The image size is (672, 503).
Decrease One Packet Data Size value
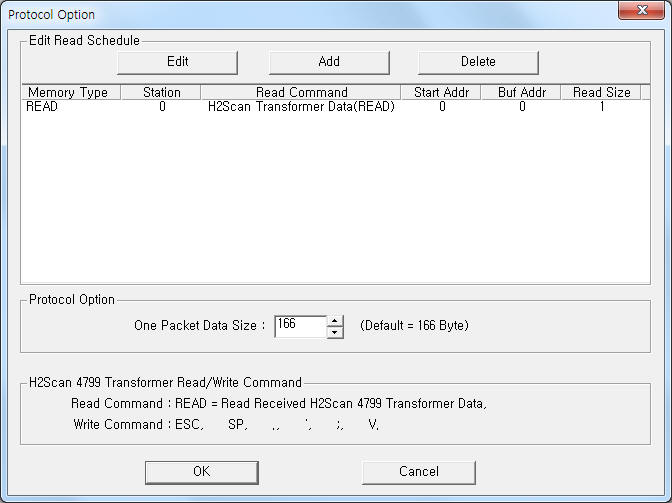tap(335, 332)
